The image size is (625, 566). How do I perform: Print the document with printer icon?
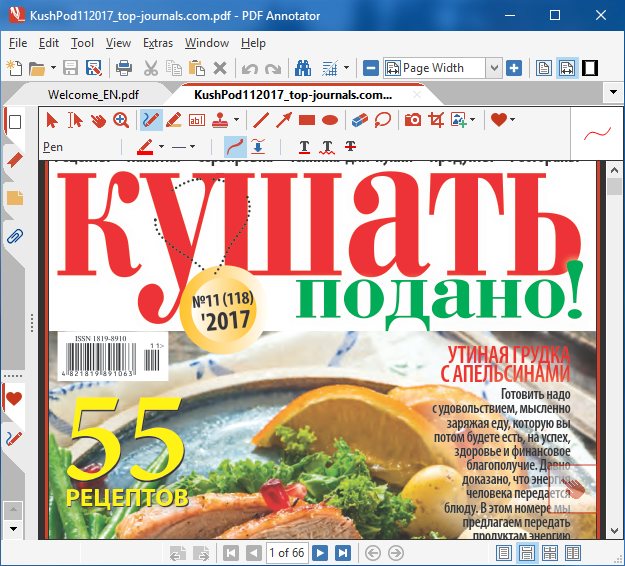click(124, 68)
